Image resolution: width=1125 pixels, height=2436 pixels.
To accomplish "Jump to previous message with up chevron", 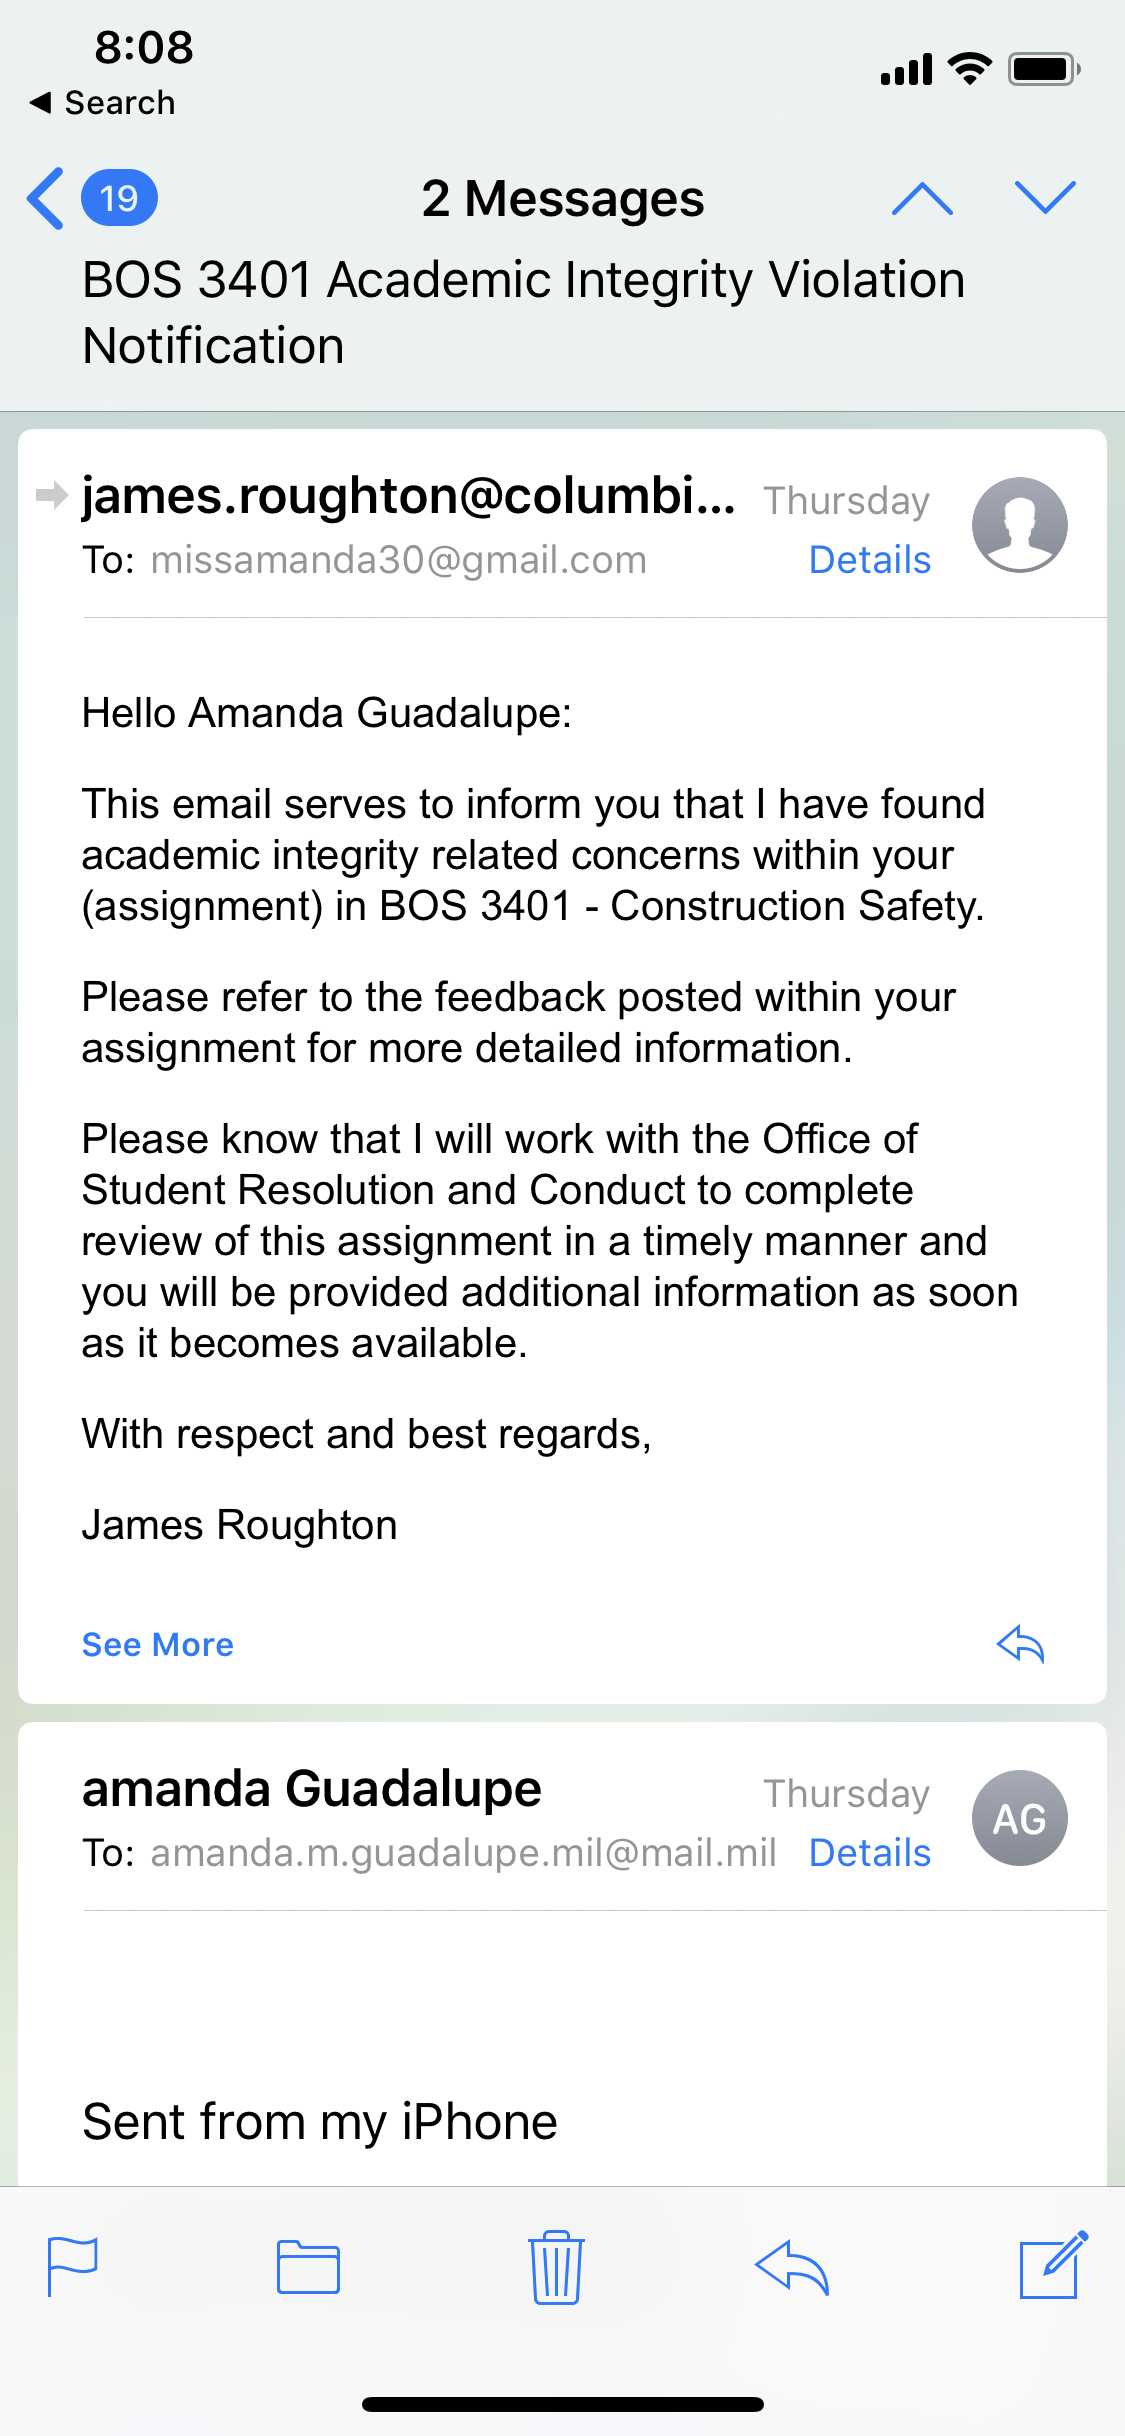I will (x=922, y=198).
